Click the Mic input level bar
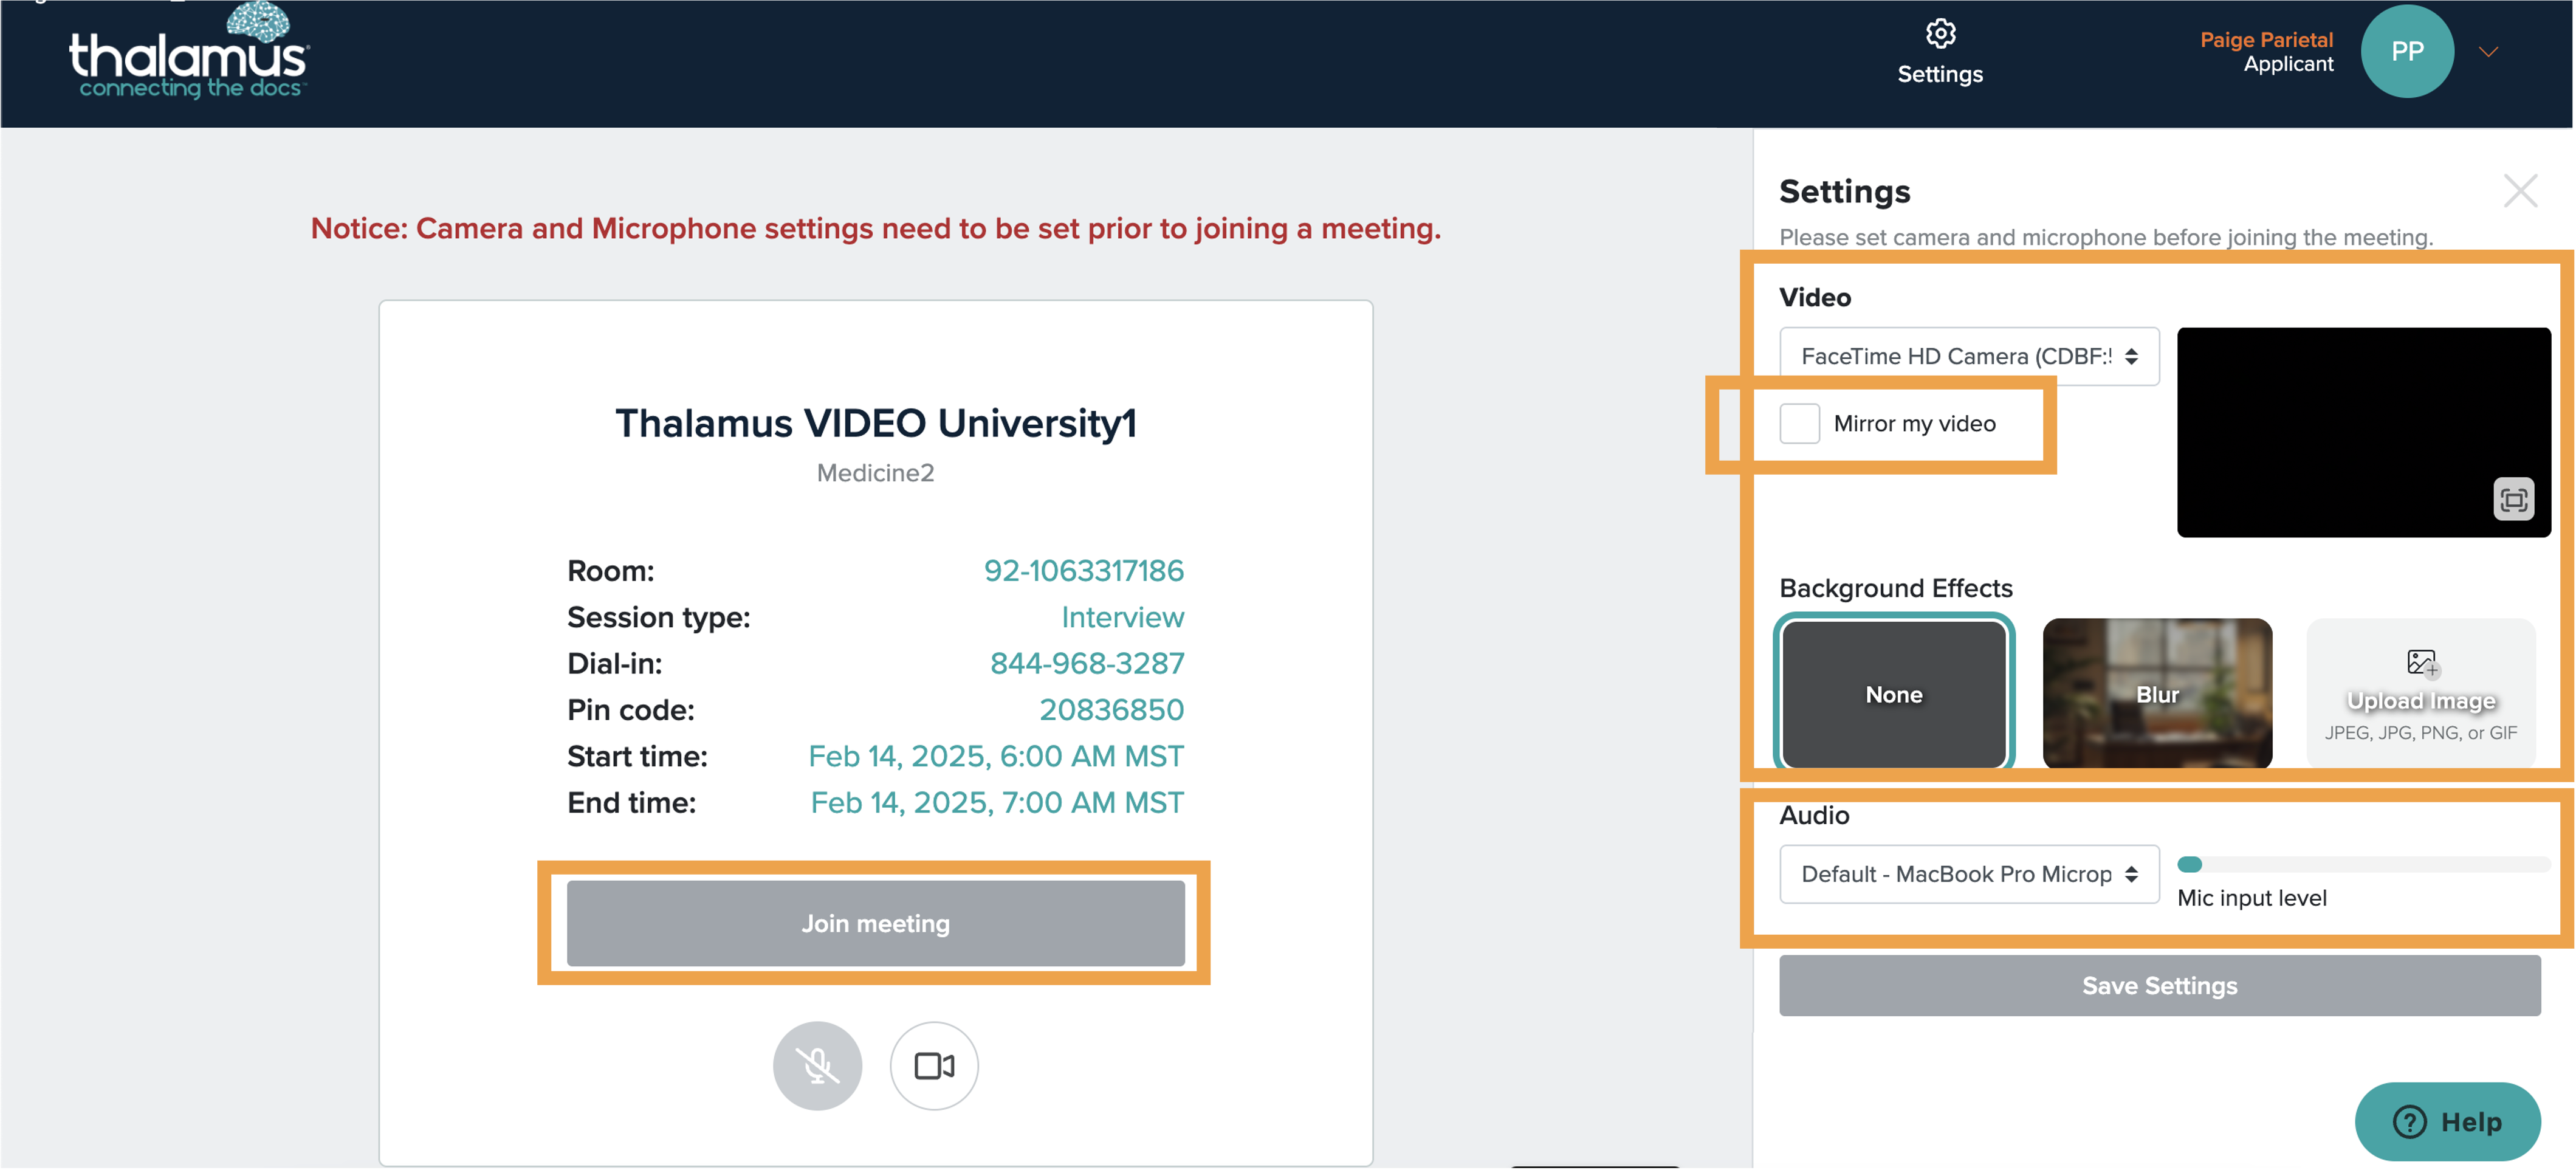The width and height of the screenshot is (2576, 1170). tap(2363, 865)
